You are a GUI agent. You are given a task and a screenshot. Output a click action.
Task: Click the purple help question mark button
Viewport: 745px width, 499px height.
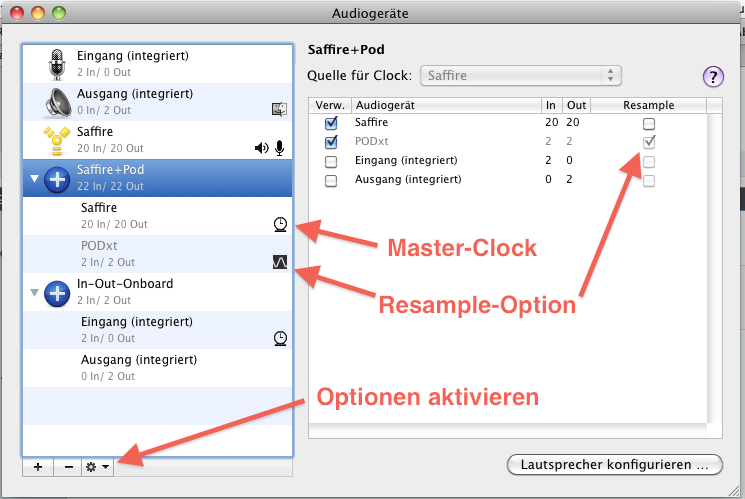click(x=713, y=77)
